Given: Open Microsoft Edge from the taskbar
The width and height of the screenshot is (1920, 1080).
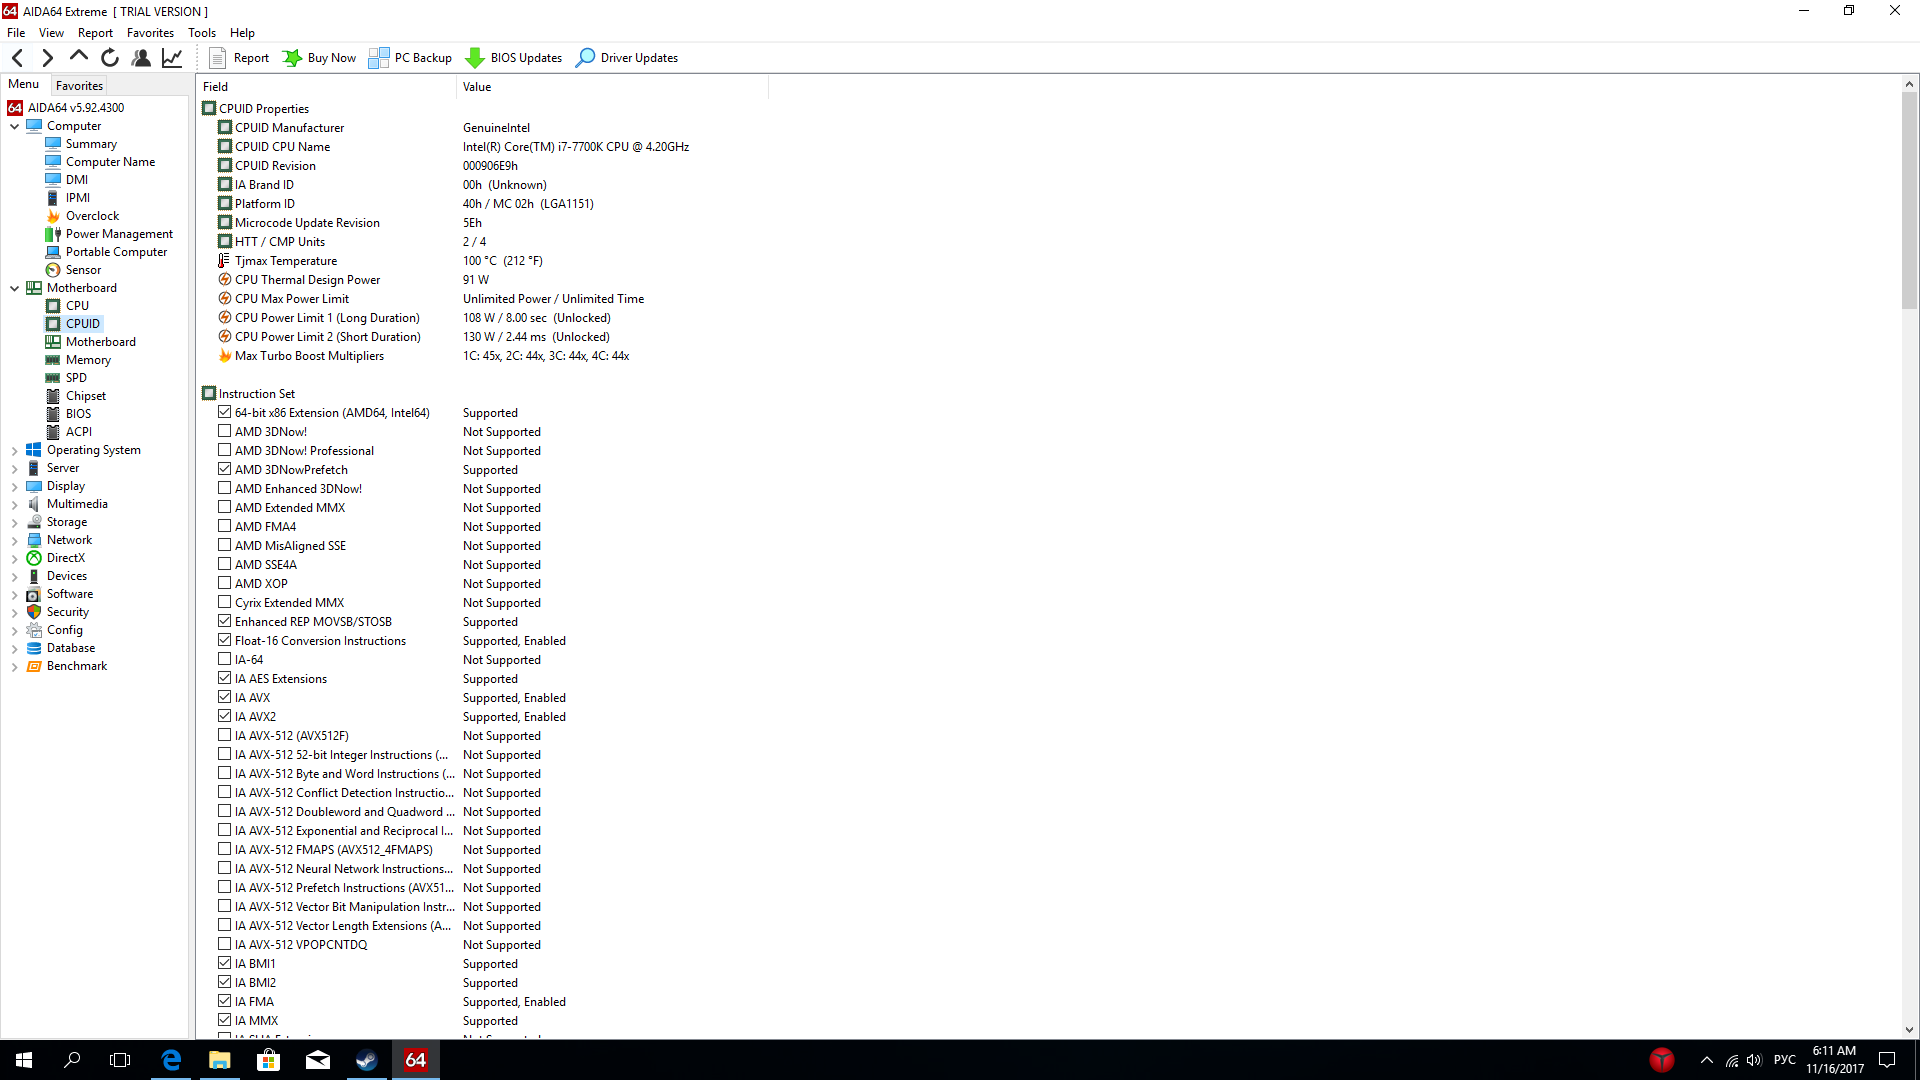Looking at the screenshot, I should point(171,1060).
